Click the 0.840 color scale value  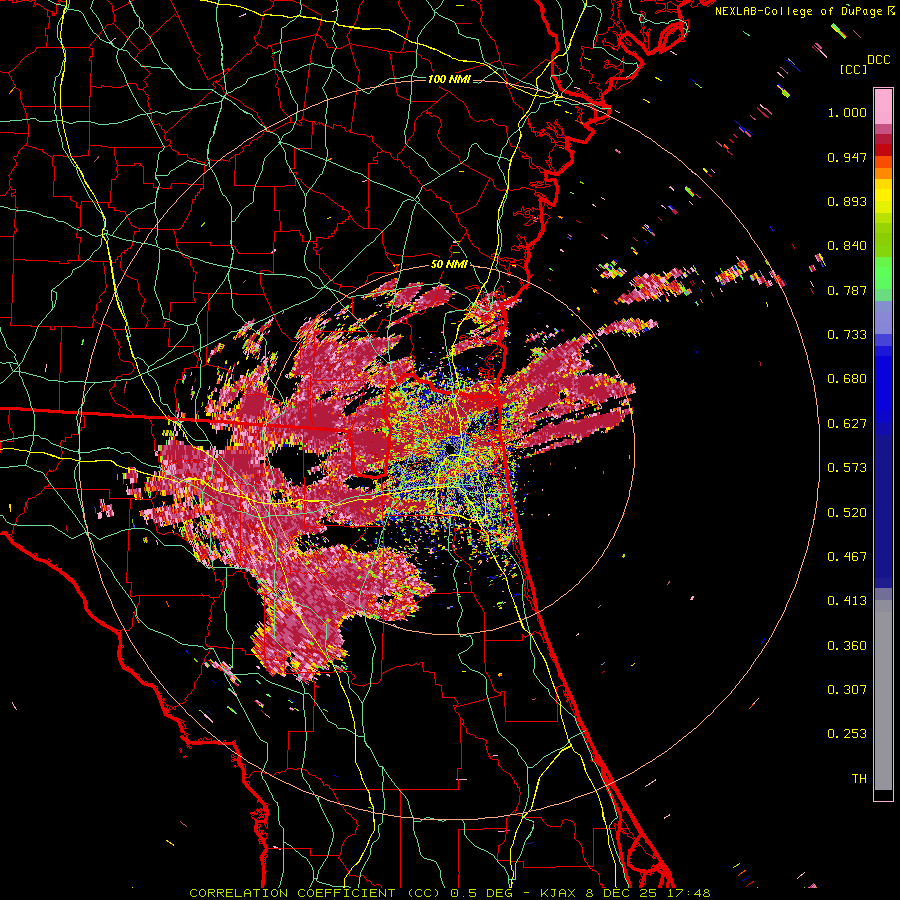pos(847,246)
